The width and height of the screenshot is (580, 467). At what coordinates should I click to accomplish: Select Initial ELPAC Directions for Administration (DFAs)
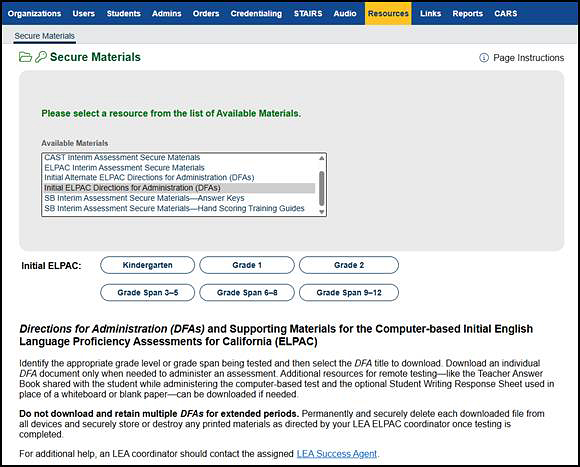[x=179, y=188]
